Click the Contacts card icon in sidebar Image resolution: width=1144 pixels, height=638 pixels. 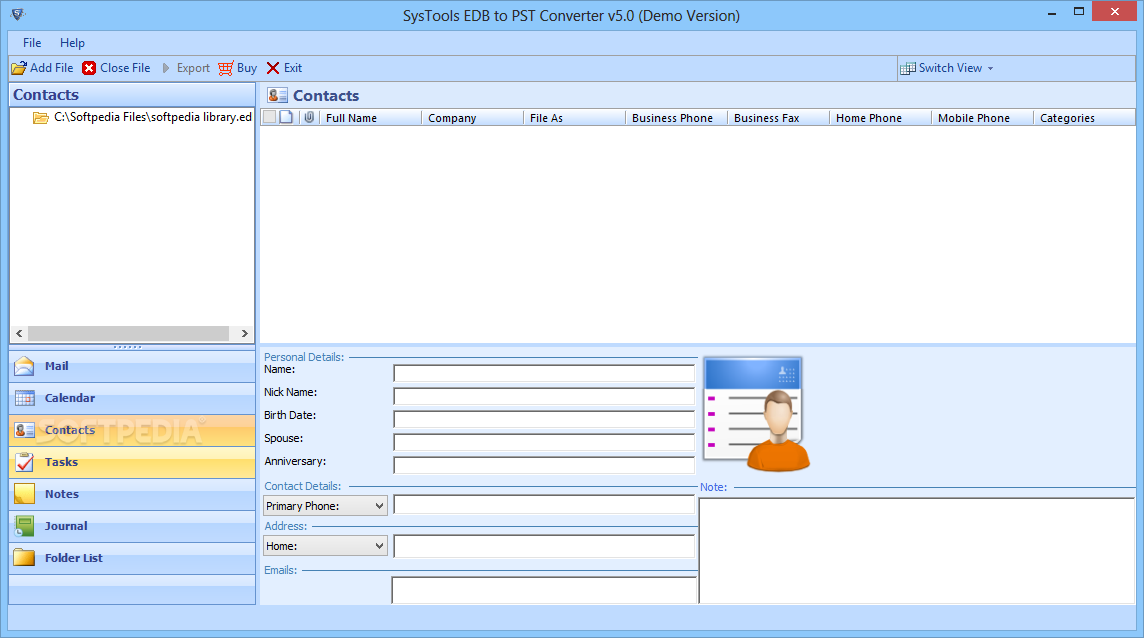(x=24, y=430)
